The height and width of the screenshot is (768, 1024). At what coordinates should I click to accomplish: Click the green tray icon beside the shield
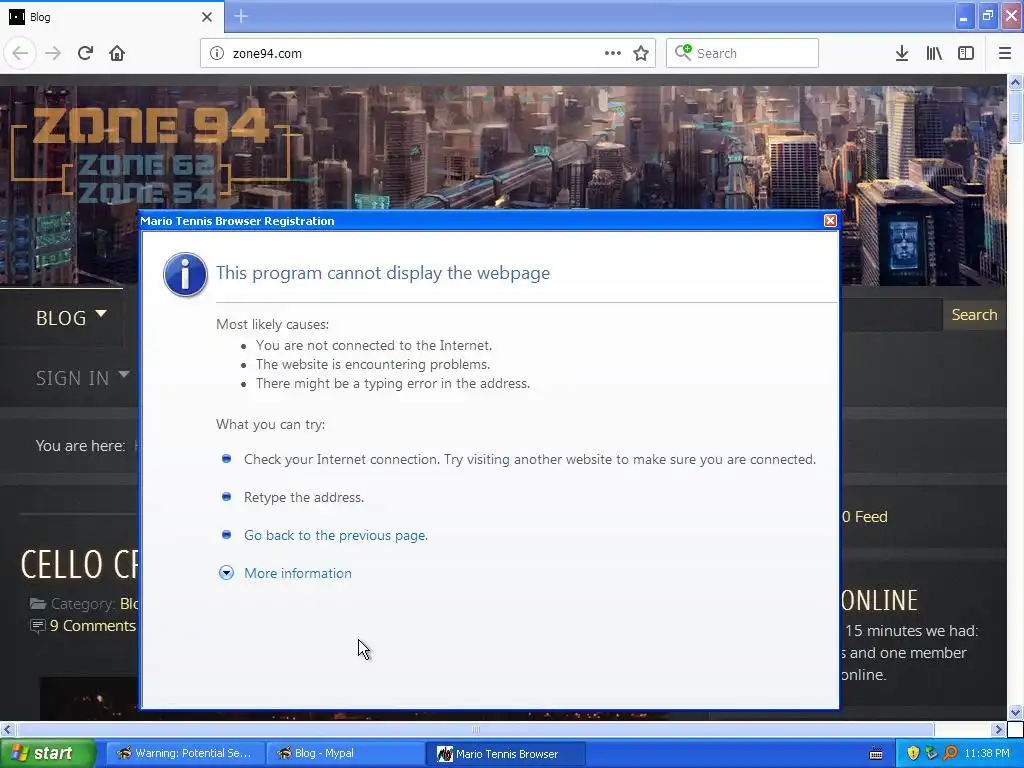(931, 754)
